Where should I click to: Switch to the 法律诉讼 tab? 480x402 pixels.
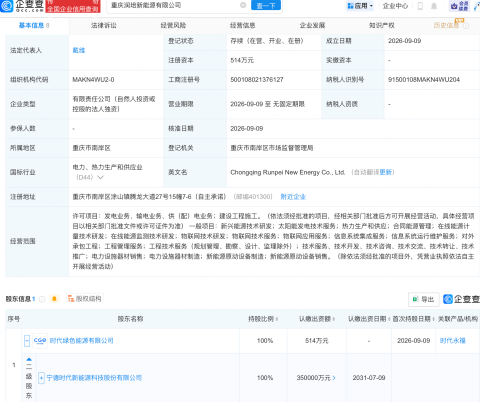tap(104, 25)
